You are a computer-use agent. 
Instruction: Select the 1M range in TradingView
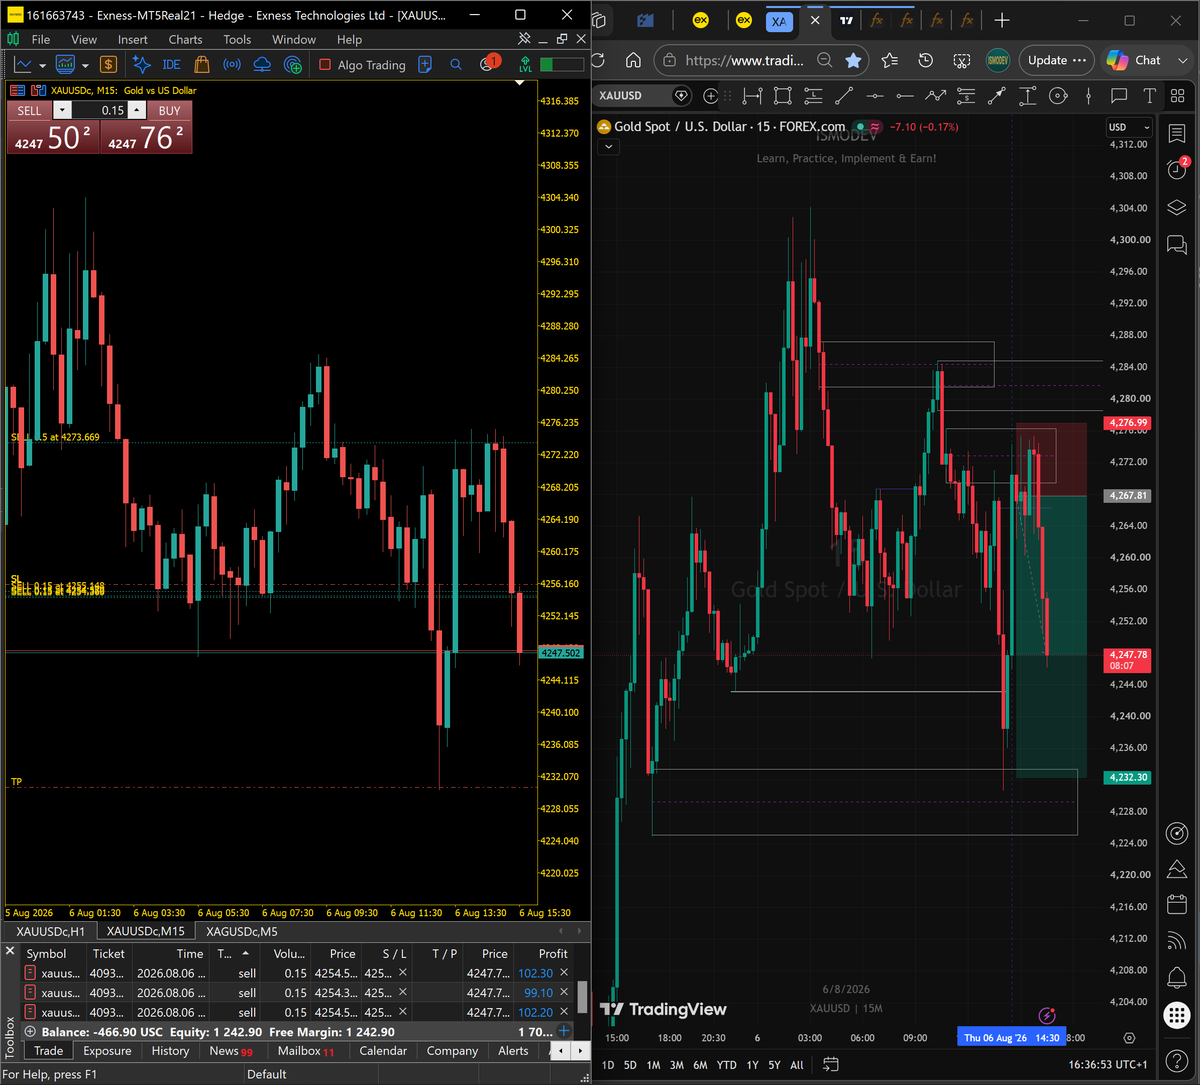pyautogui.click(x=653, y=1065)
